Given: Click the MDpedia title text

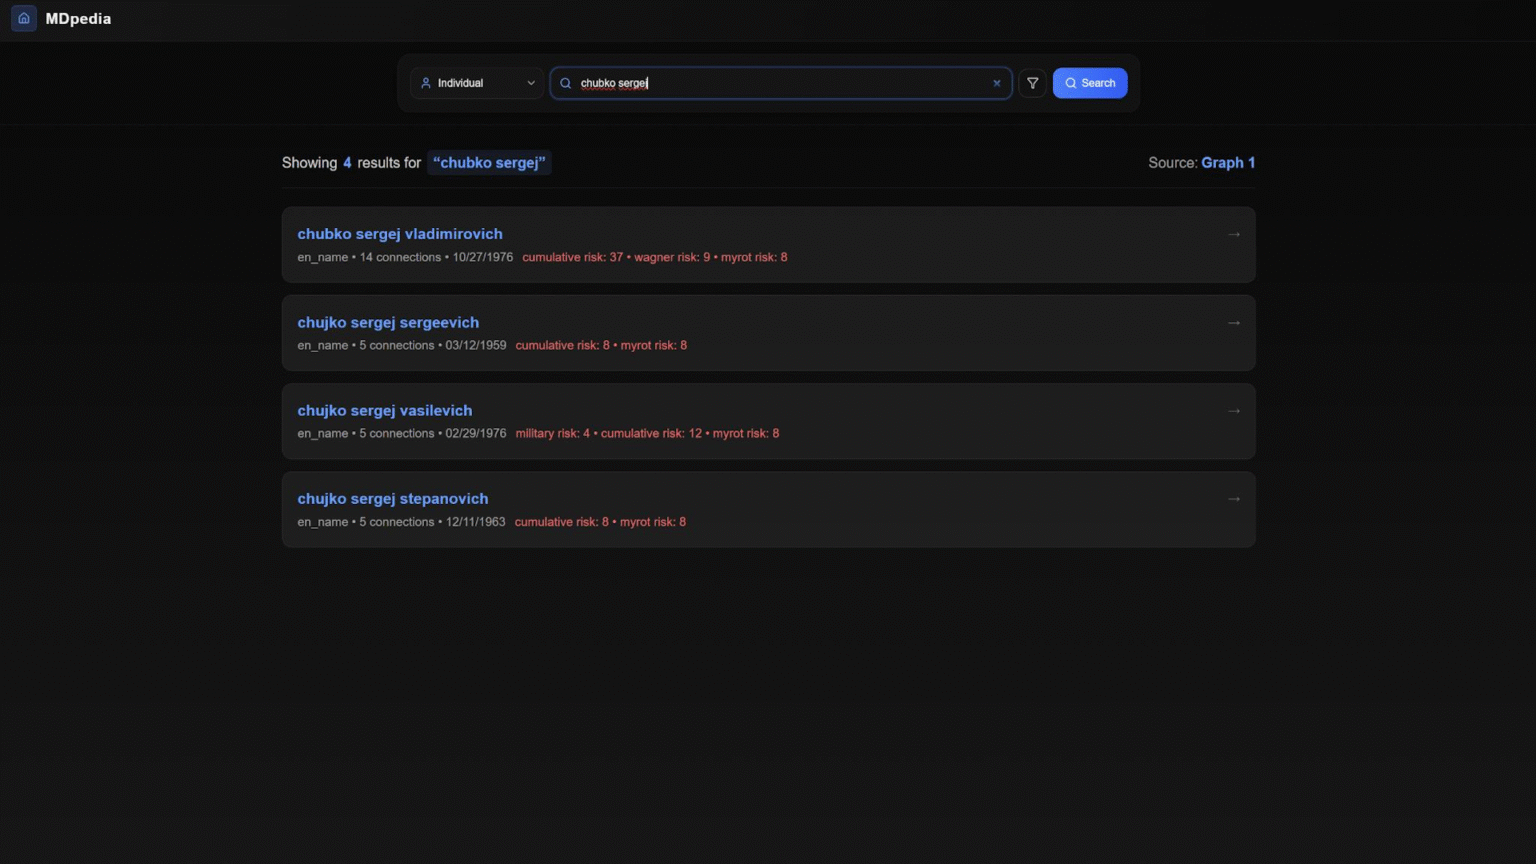Looking at the screenshot, I should (x=78, y=19).
